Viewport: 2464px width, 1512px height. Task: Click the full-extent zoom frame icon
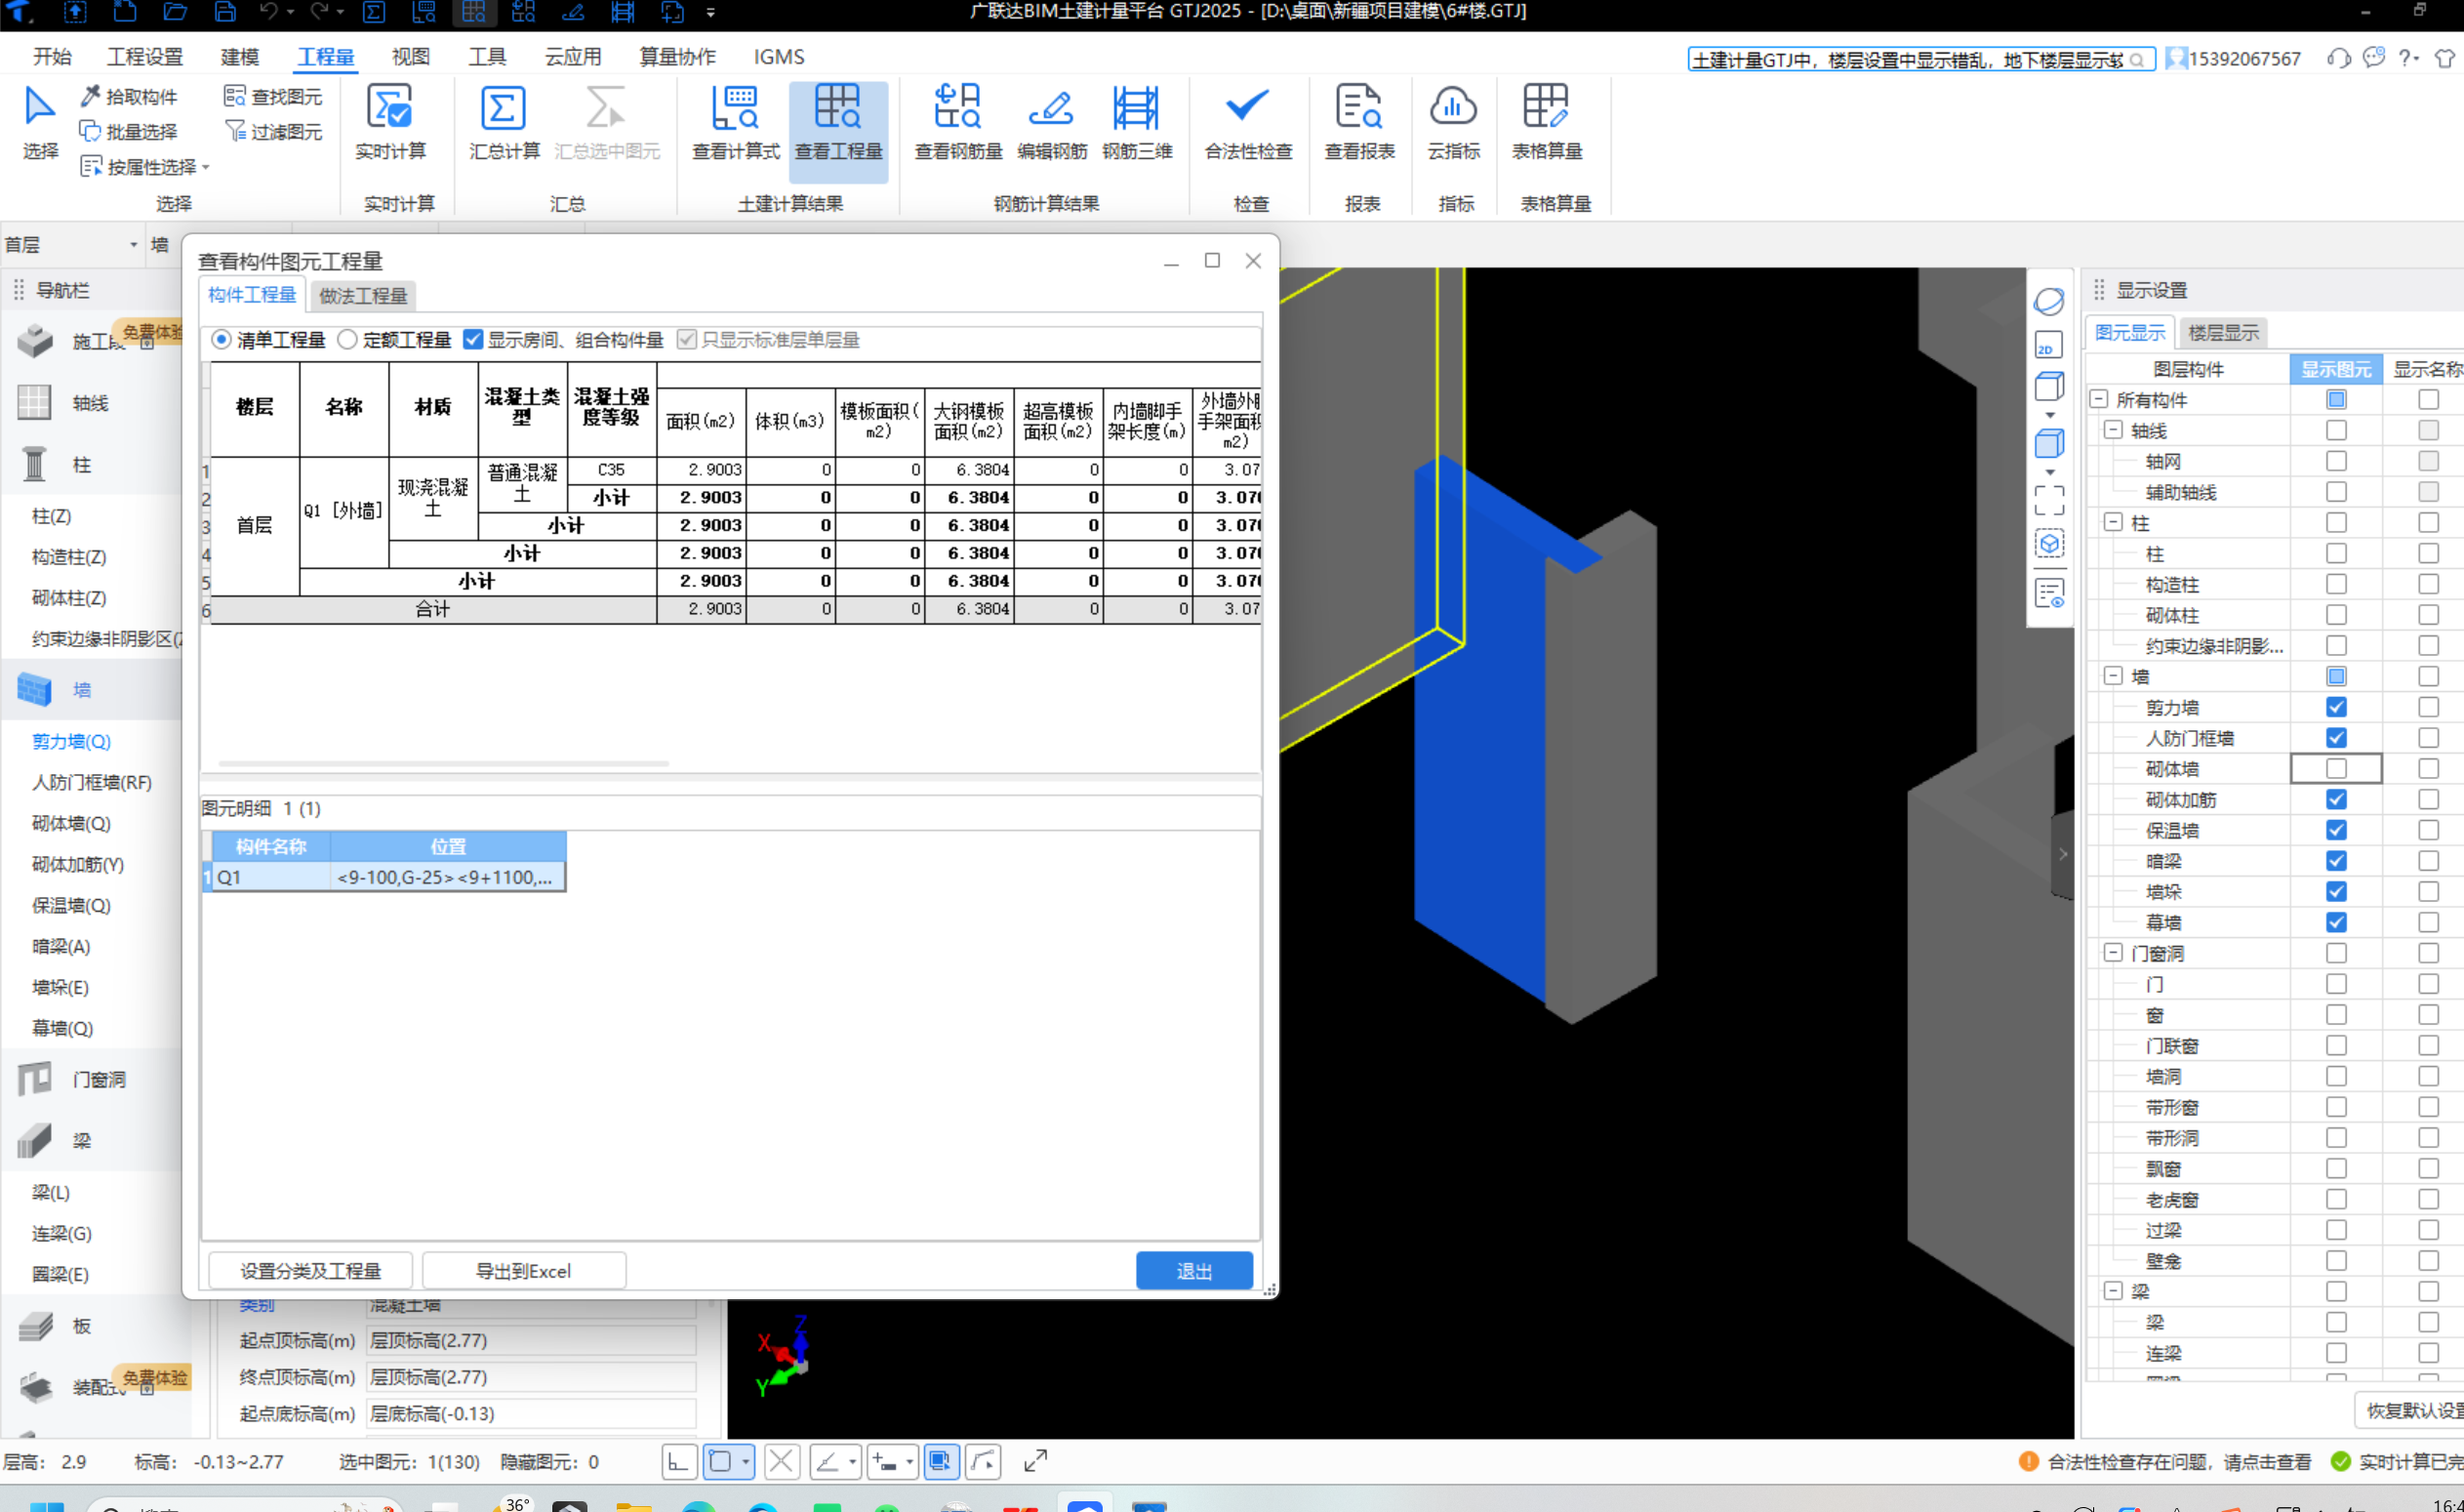pyautogui.click(x=2048, y=499)
